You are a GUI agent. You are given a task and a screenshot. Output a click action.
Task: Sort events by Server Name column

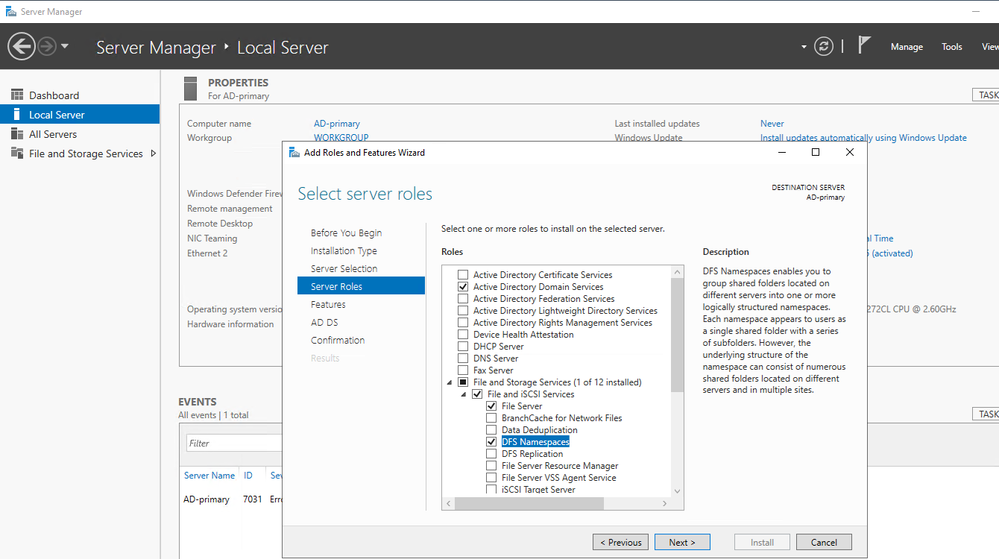[x=209, y=476]
